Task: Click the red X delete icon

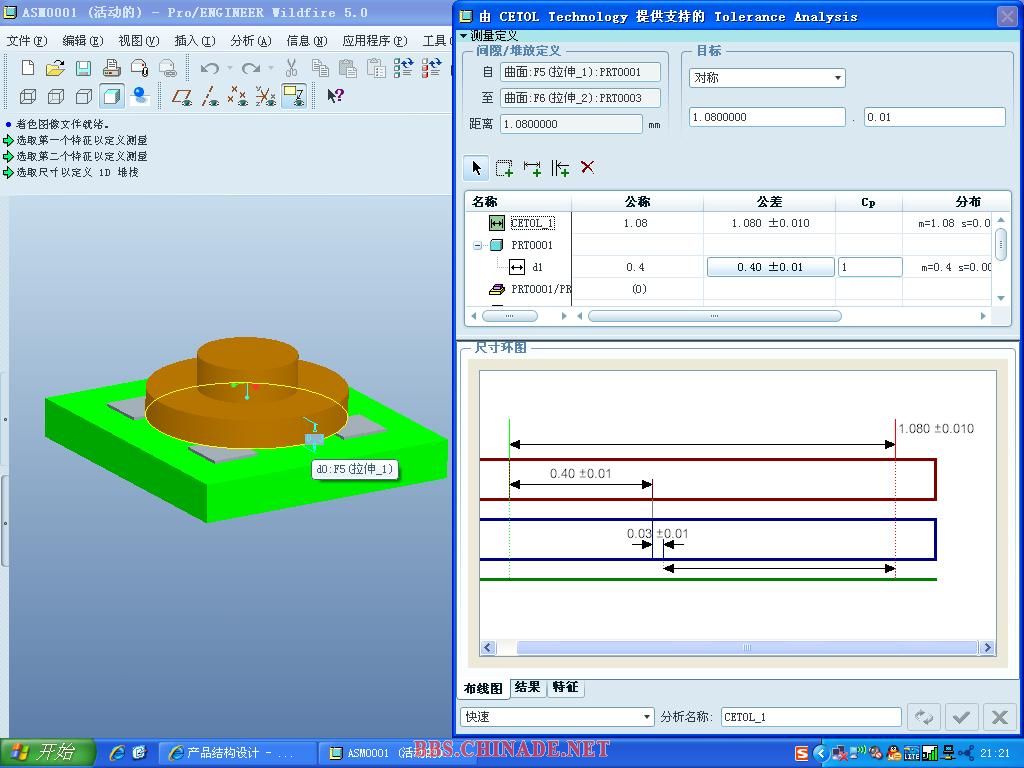Action: pos(588,167)
